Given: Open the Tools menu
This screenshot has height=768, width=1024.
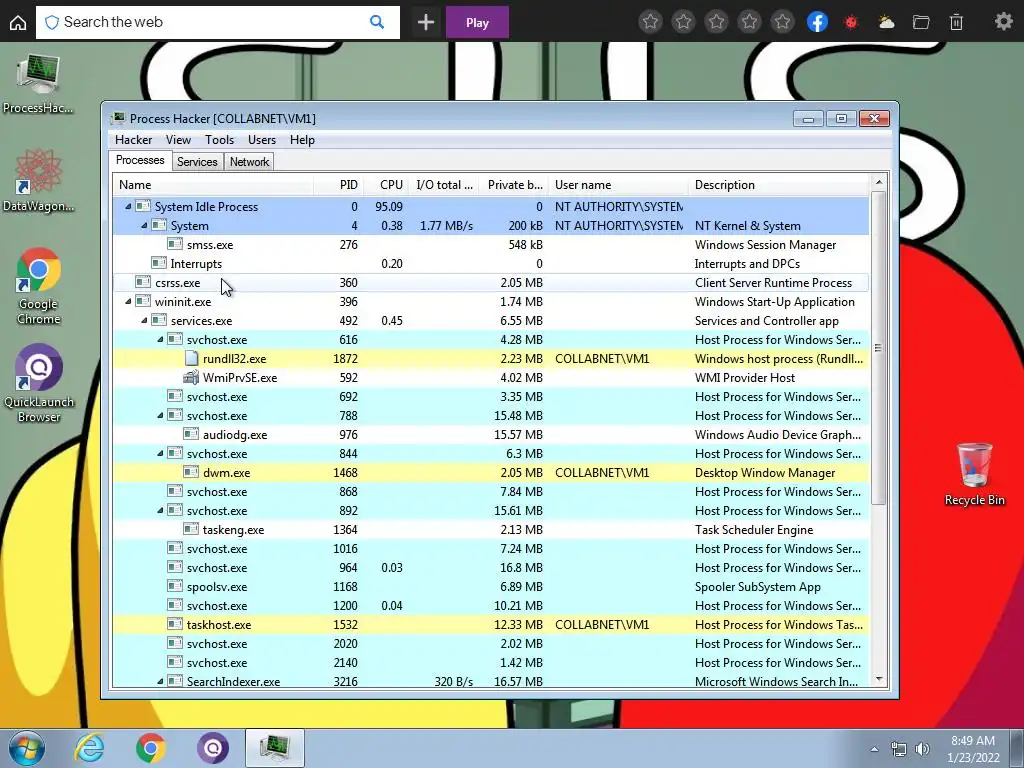Looking at the screenshot, I should tap(219, 140).
